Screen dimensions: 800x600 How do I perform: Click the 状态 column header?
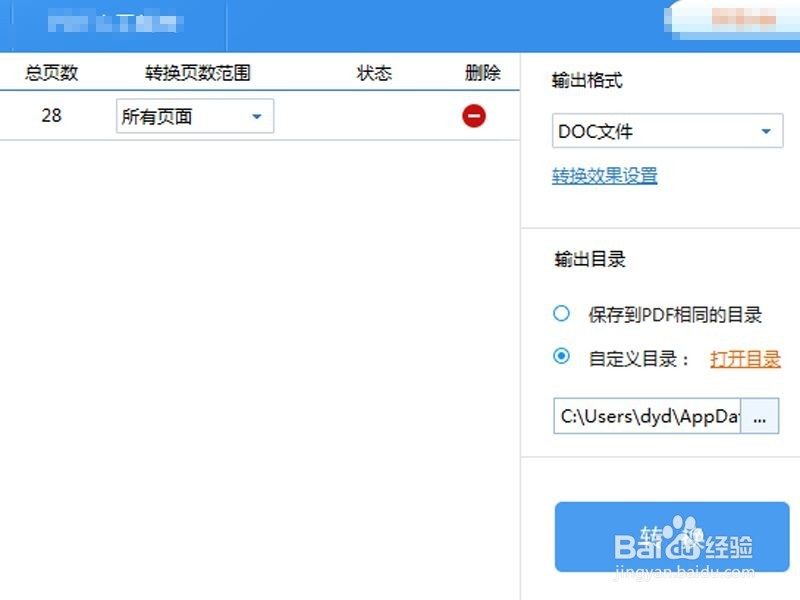pyautogui.click(x=375, y=72)
